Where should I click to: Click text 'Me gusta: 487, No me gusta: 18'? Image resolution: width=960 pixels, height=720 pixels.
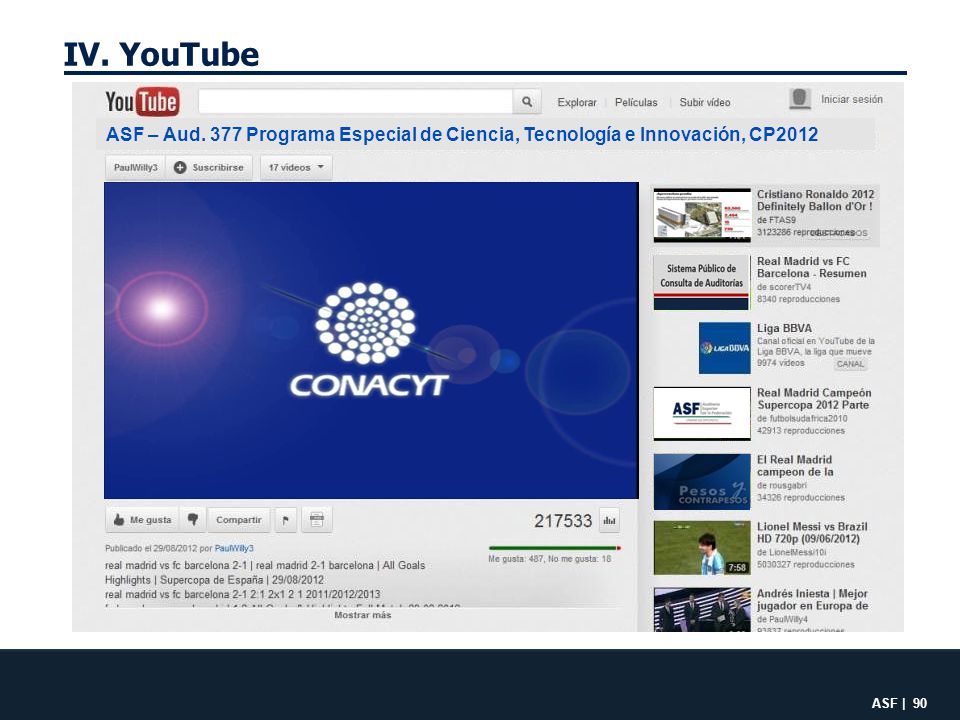[549, 559]
